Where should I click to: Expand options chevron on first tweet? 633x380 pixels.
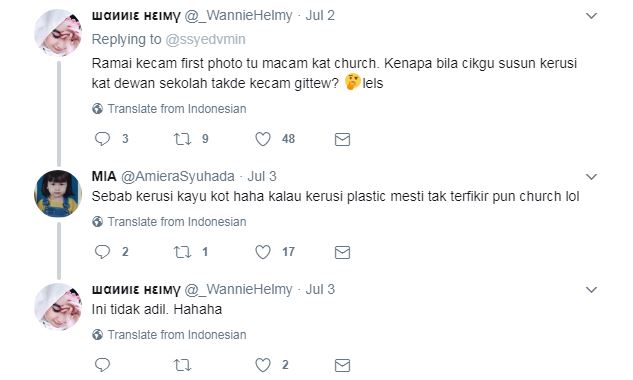(591, 16)
